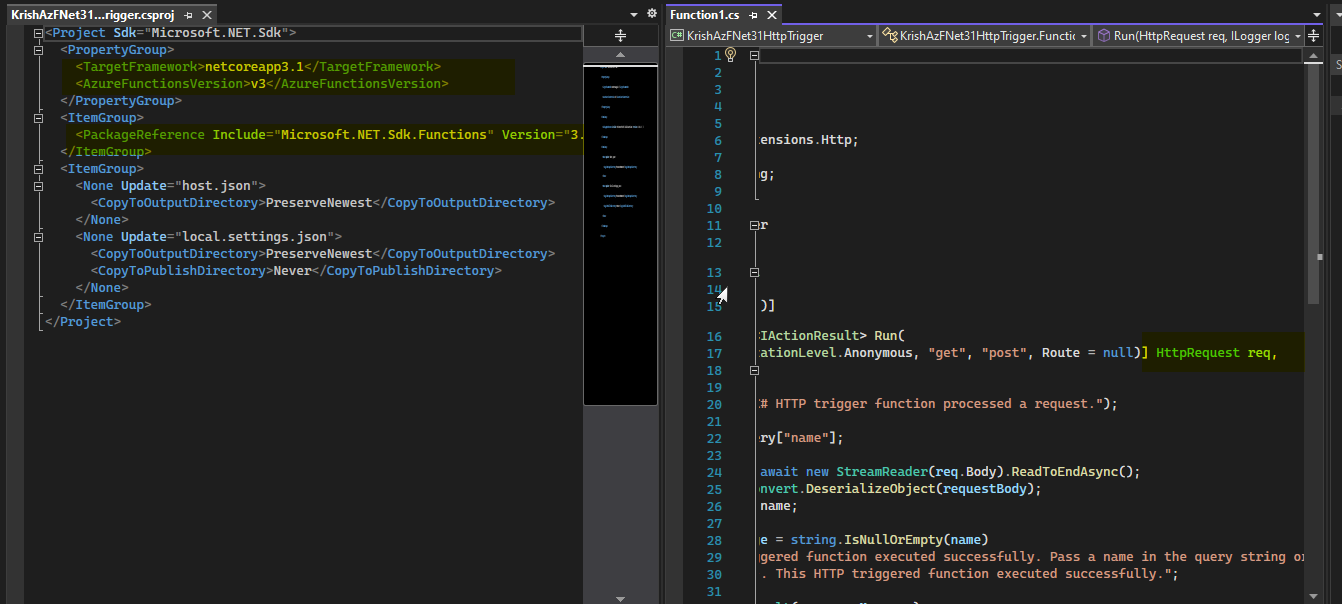Click PreserveNewest under host.json
1342x604 pixels.
[319, 203]
